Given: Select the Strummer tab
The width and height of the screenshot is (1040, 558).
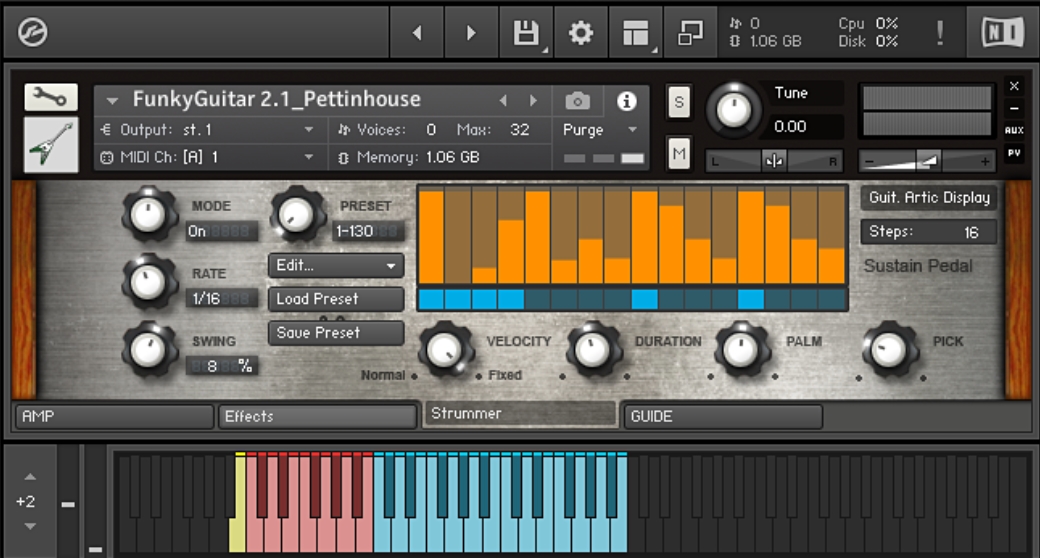Looking at the screenshot, I should (x=520, y=414).
